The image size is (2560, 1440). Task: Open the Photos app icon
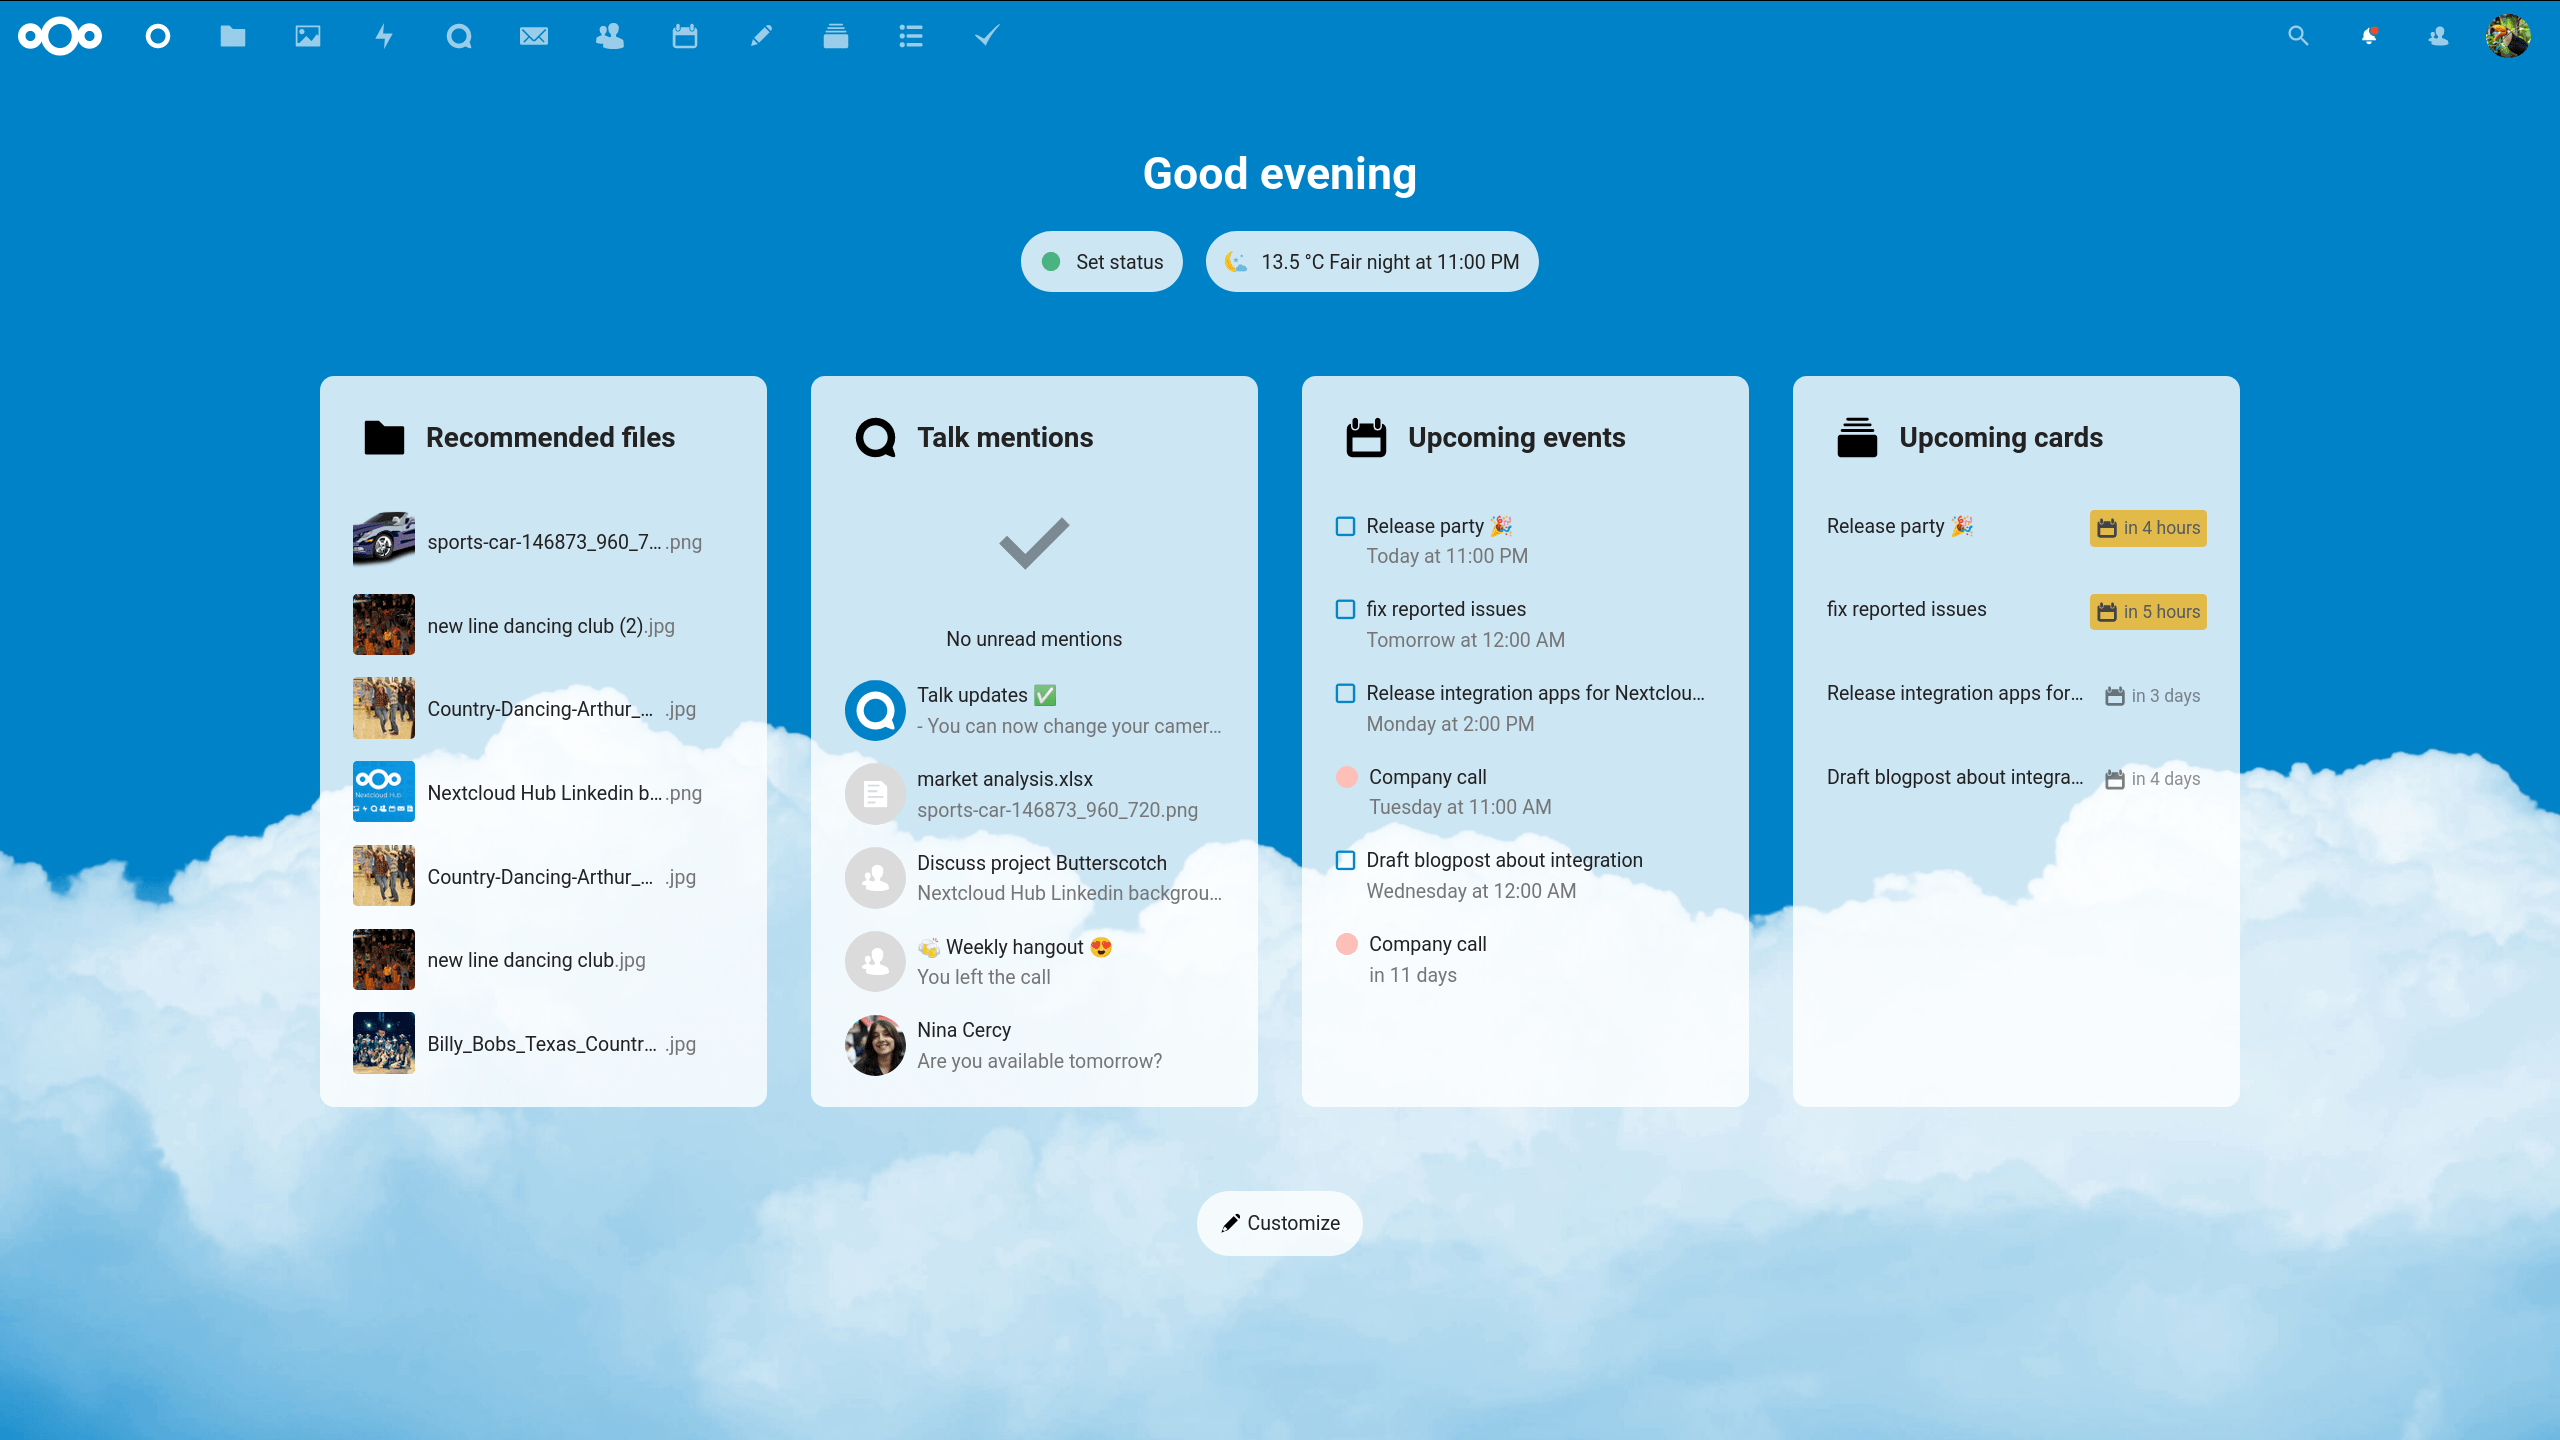click(308, 35)
